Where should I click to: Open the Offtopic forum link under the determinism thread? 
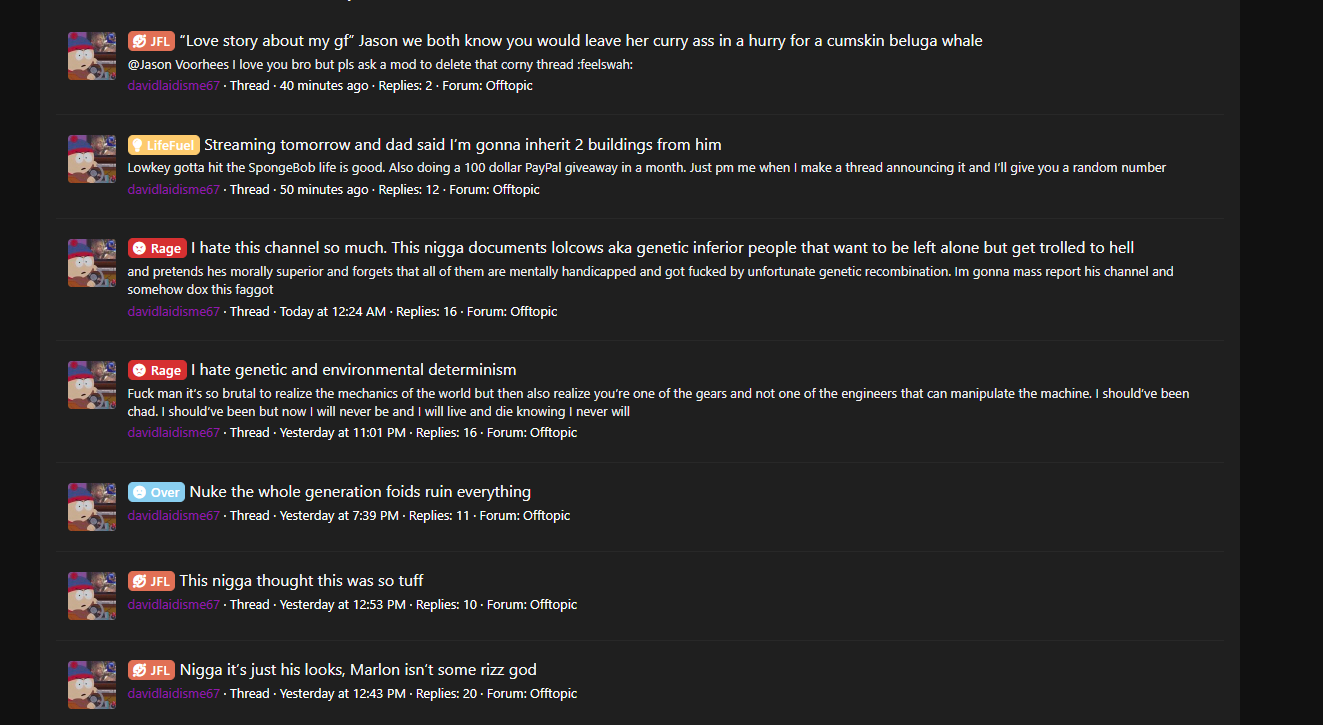[x=553, y=433]
